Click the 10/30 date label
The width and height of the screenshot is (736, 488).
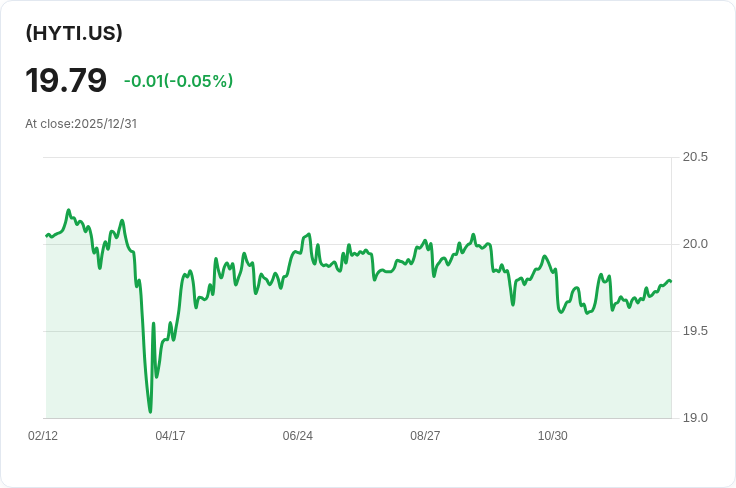553,436
